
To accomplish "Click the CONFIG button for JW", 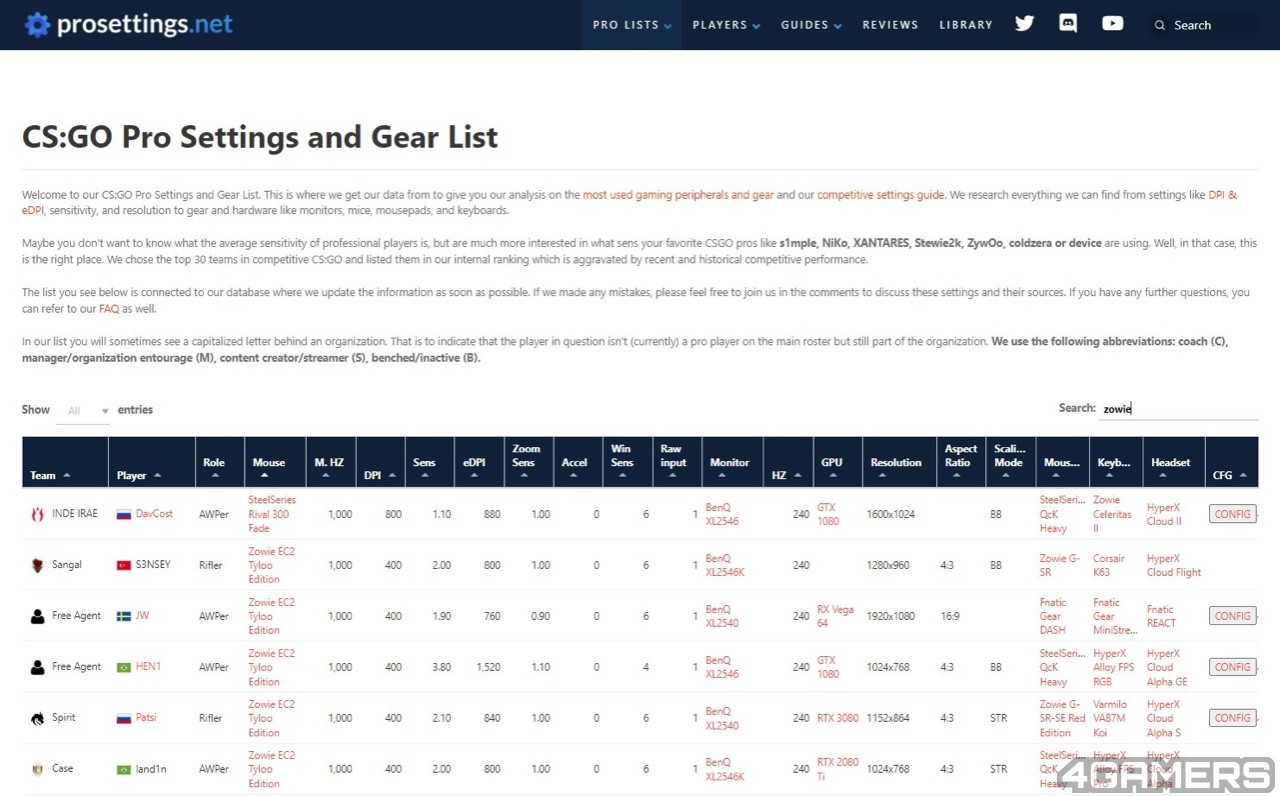I will coord(1233,616).
